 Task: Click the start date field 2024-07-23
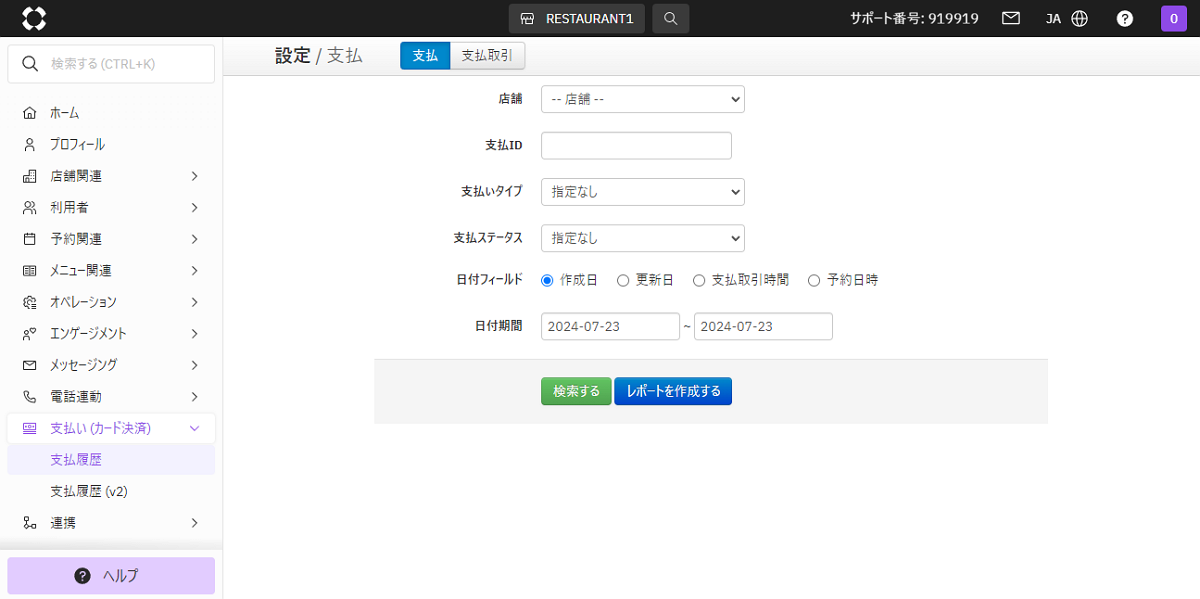(x=610, y=327)
